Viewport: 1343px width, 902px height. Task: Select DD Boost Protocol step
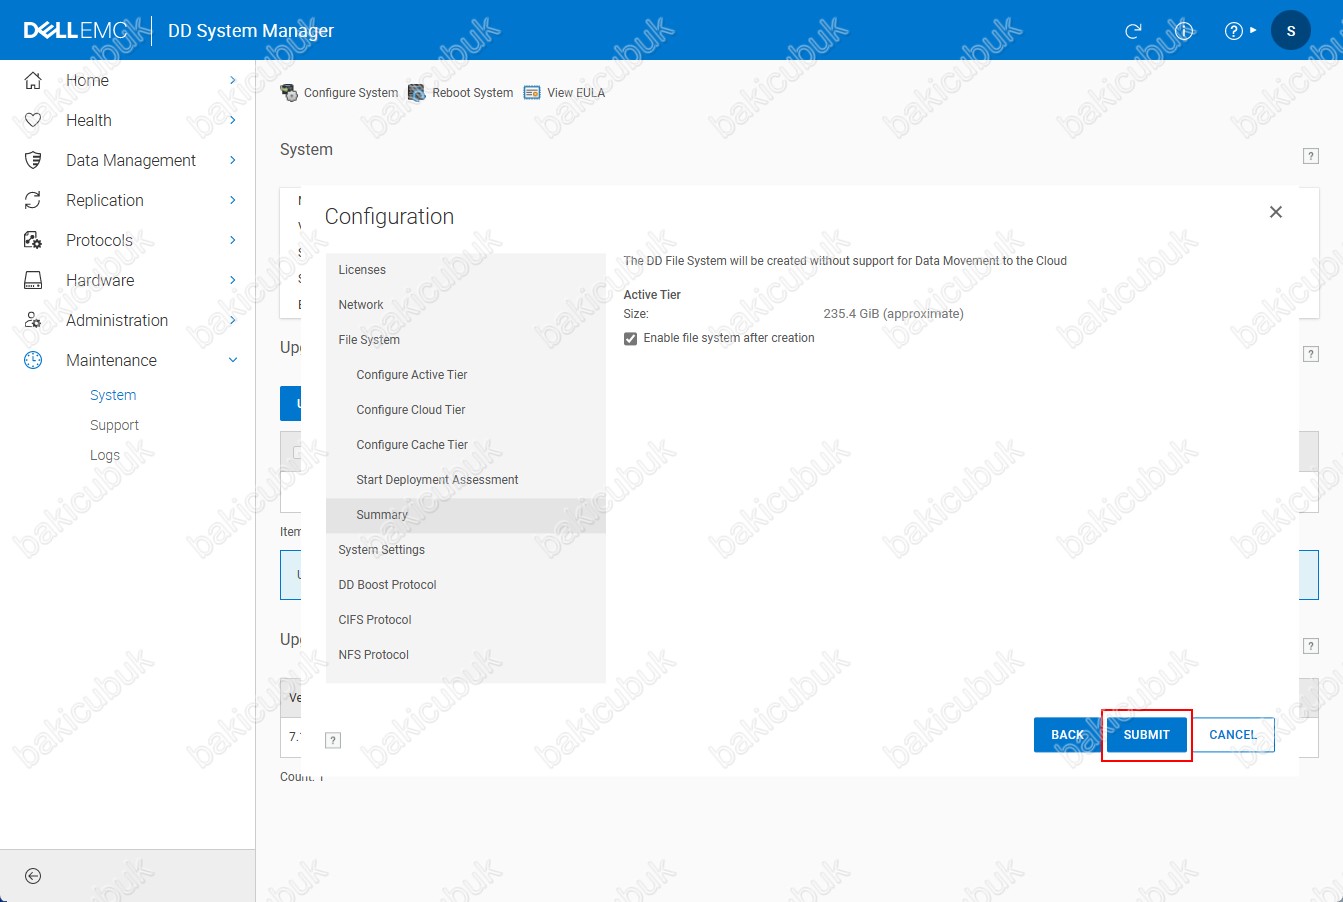tap(466, 585)
